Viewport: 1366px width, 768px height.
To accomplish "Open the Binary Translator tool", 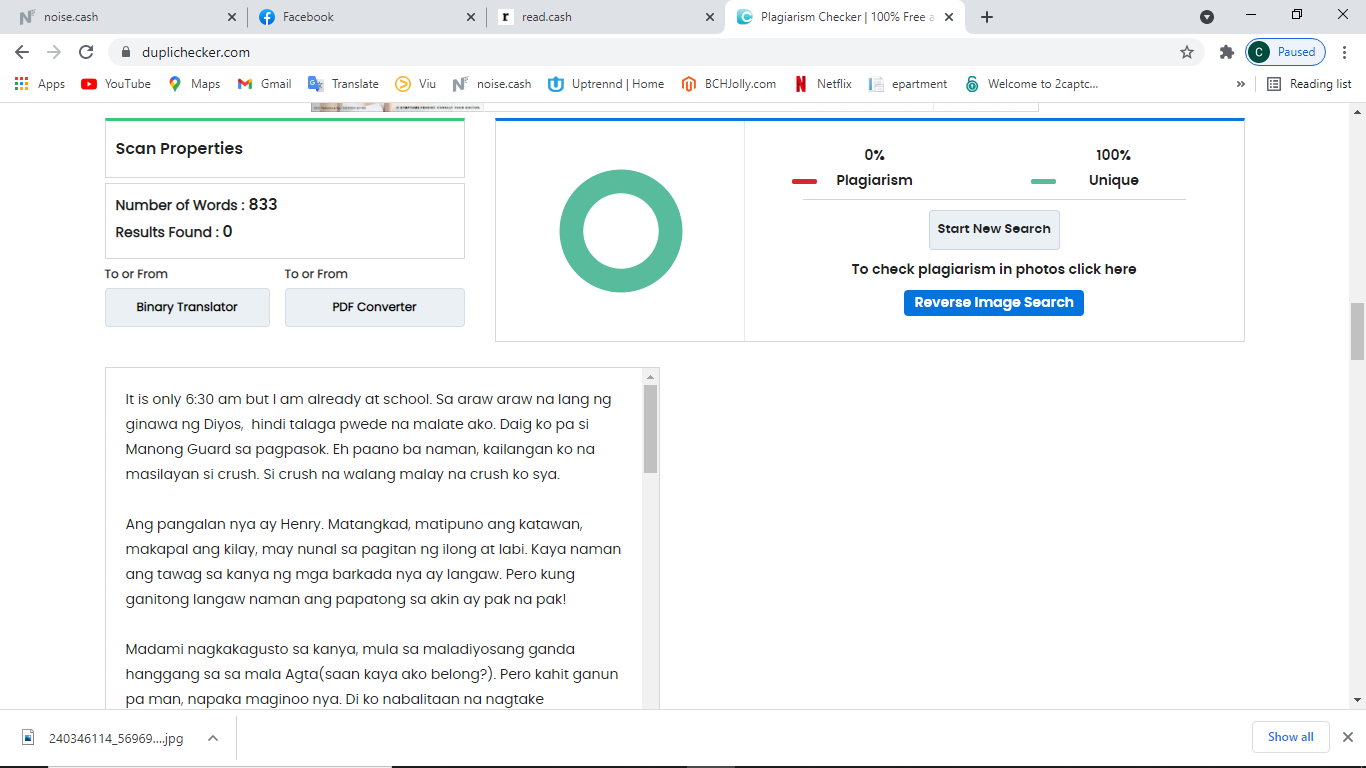I will pos(187,307).
